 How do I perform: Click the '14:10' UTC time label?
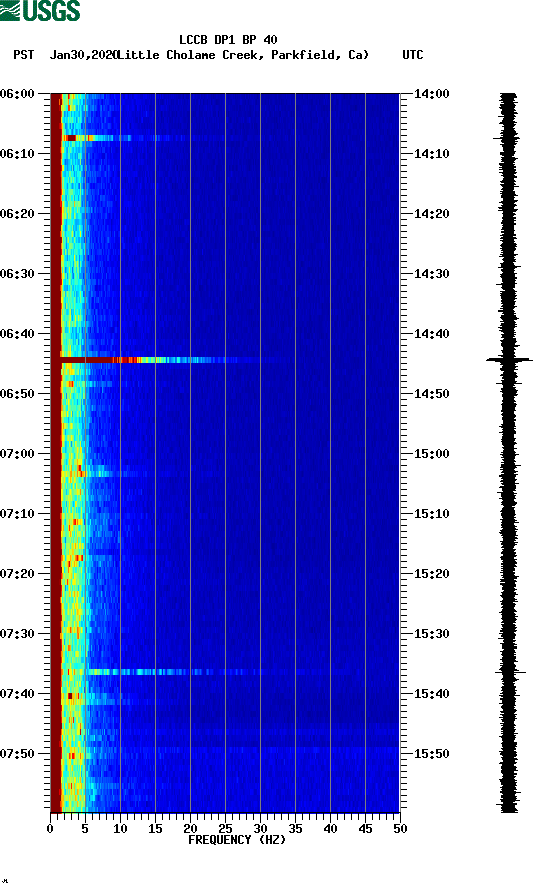point(431,154)
